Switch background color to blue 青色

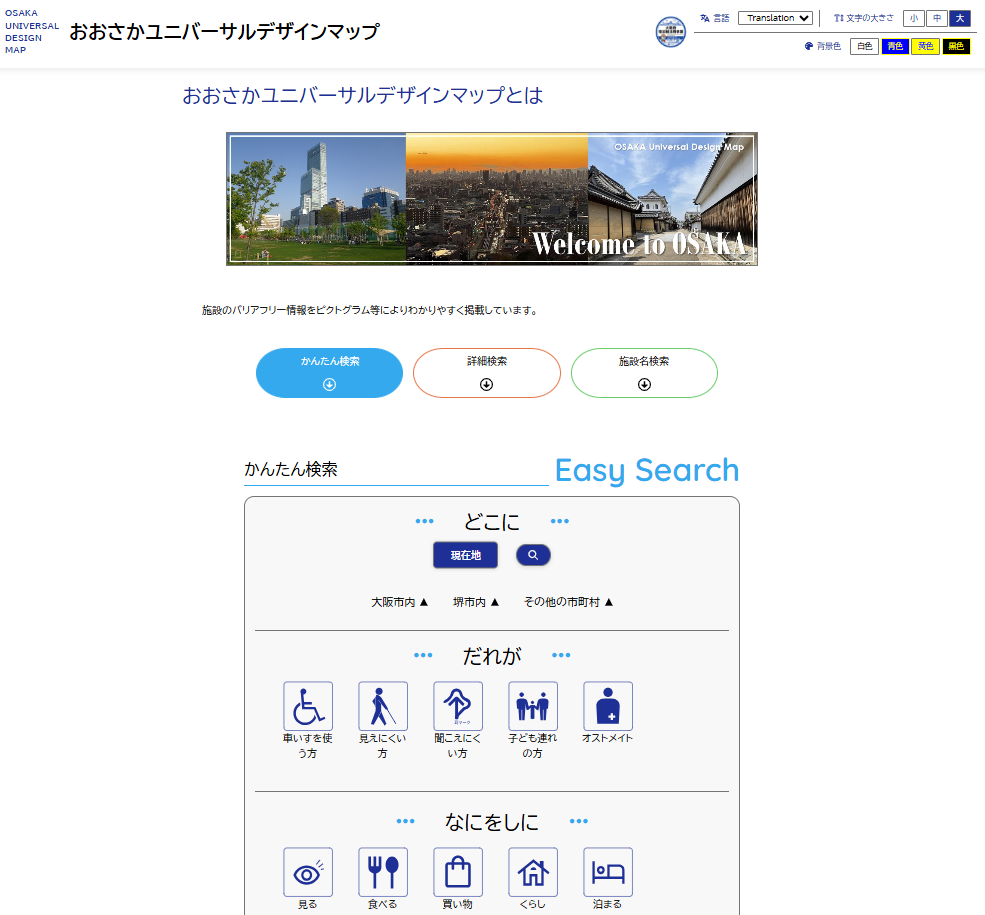(x=895, y=46)
